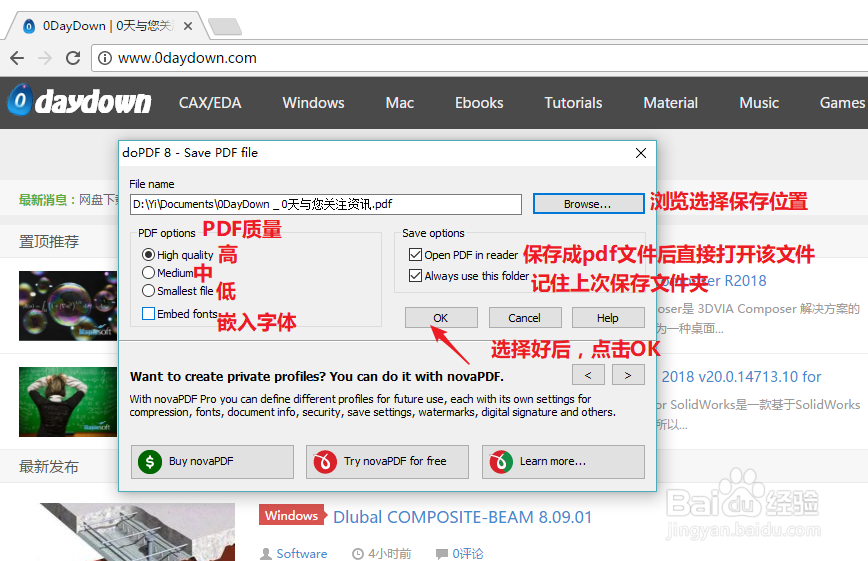
Task: Click the 0评论 comments link
Action: pos(468,553)
